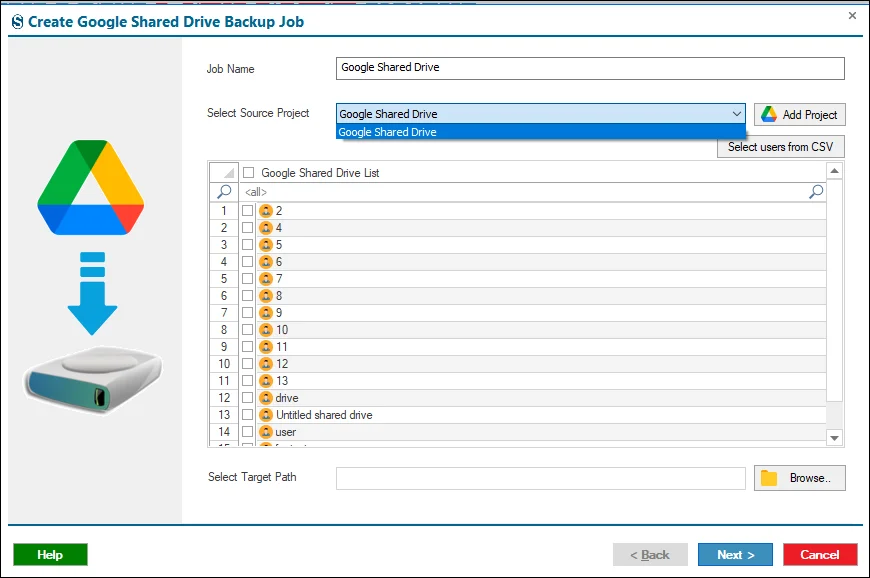Viewport: 870px width, 578px height.
Task: Click the user icon beside 'drive' entry
Action: point(266,398)
